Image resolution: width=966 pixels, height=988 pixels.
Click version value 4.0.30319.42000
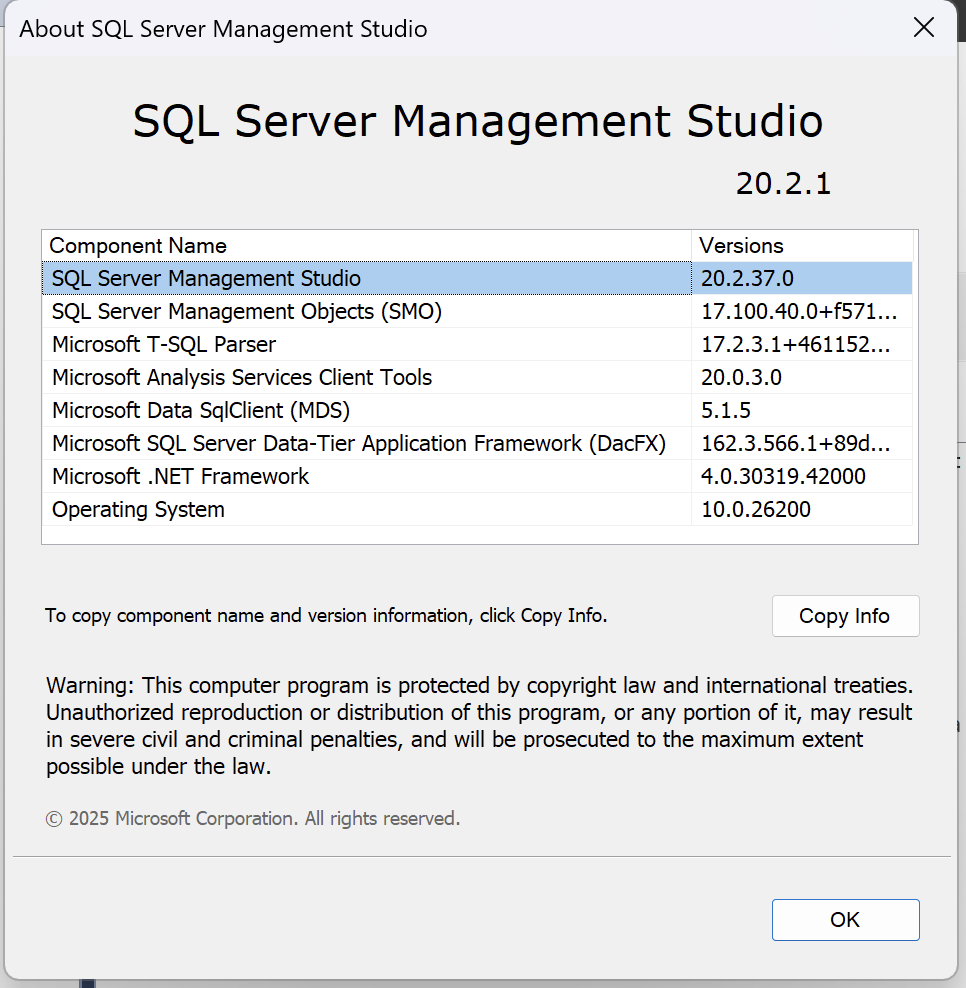[783, 476]
